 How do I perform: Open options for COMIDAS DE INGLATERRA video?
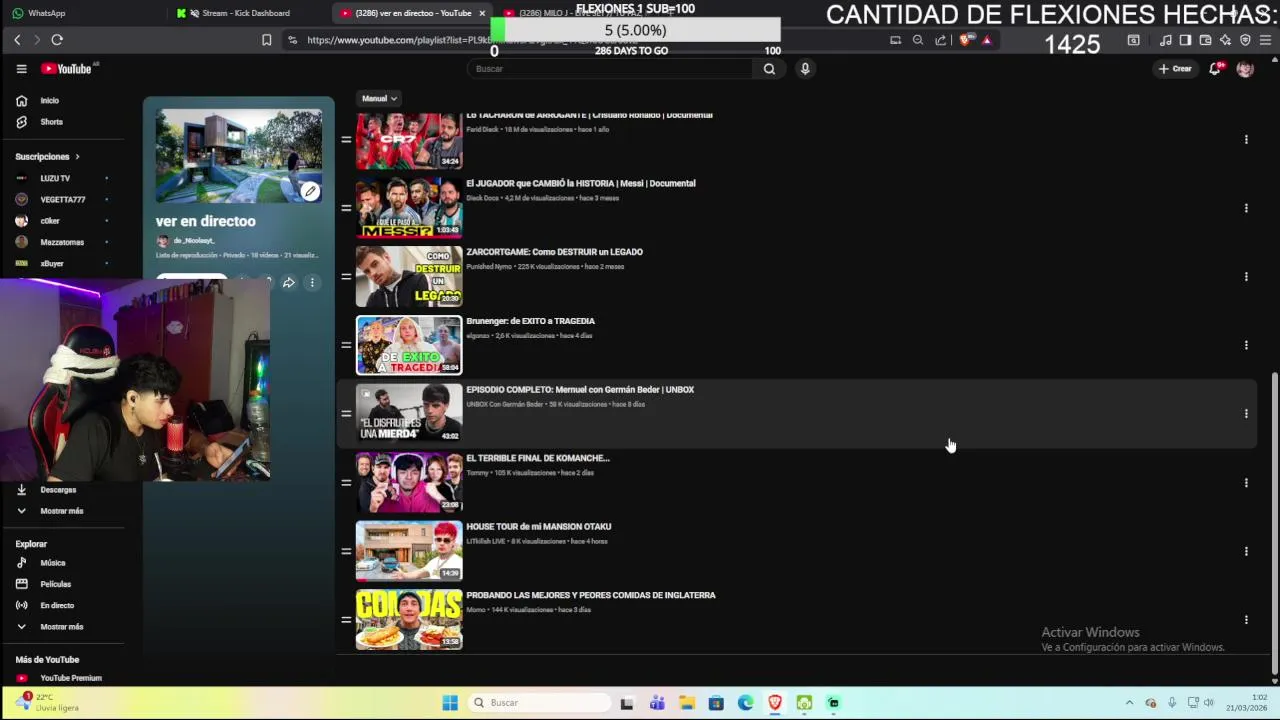click(1246, 620)
